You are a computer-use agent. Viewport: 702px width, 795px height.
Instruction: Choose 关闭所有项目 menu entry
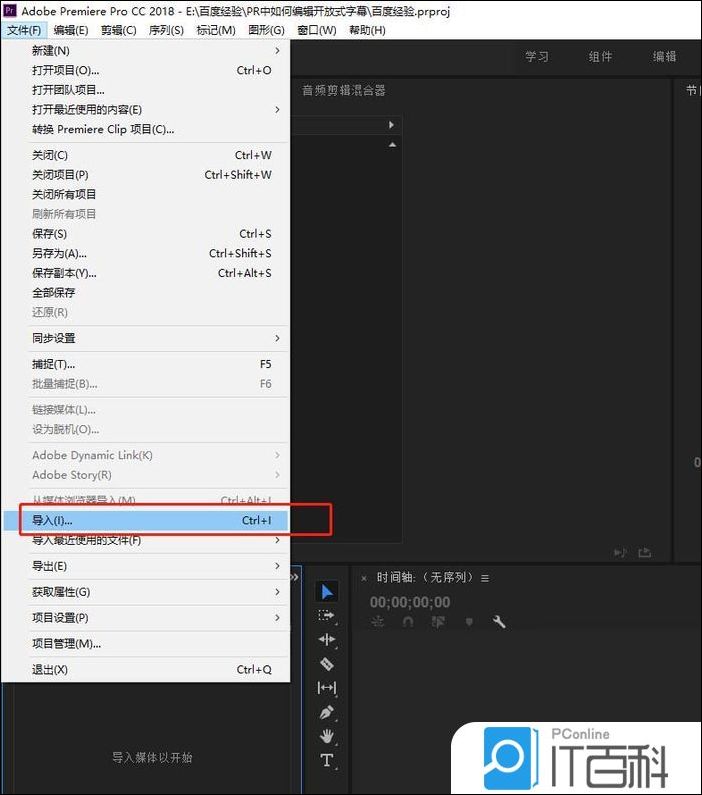click(x=145, y=194)
